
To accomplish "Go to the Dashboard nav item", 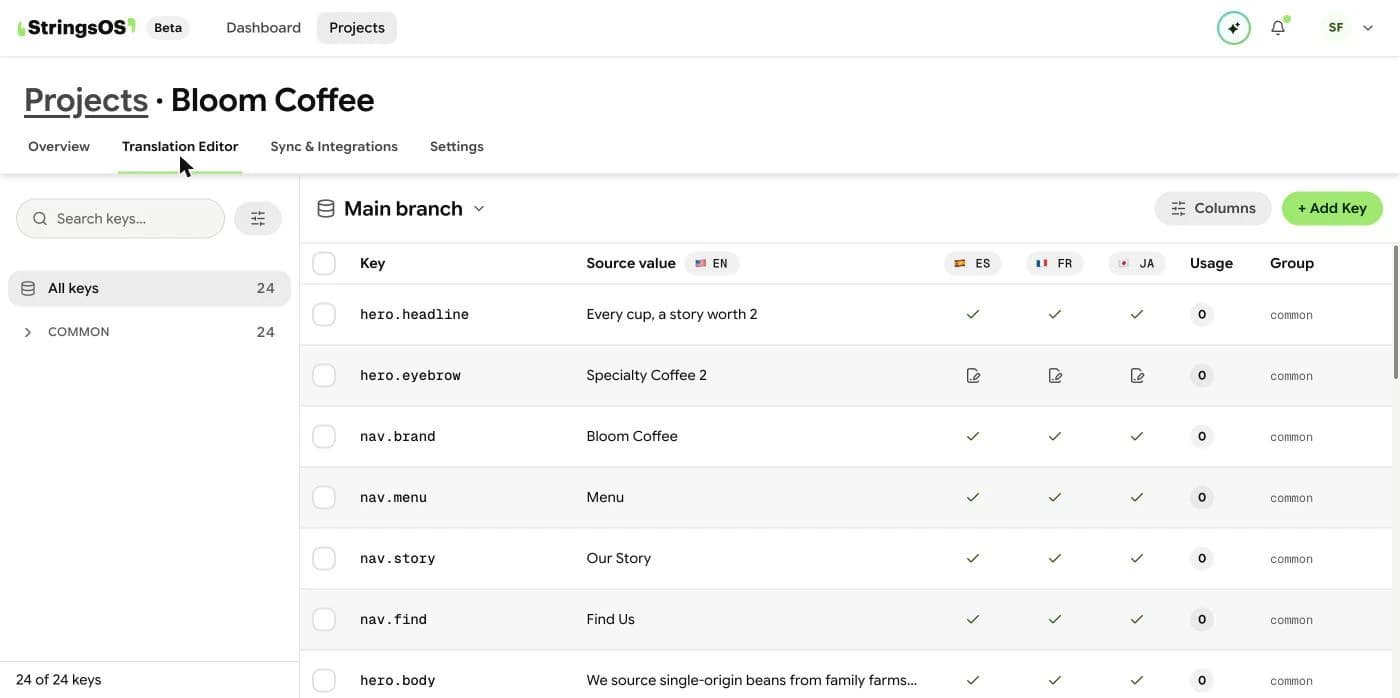I will pyautogui.click(x=263, y=28).
